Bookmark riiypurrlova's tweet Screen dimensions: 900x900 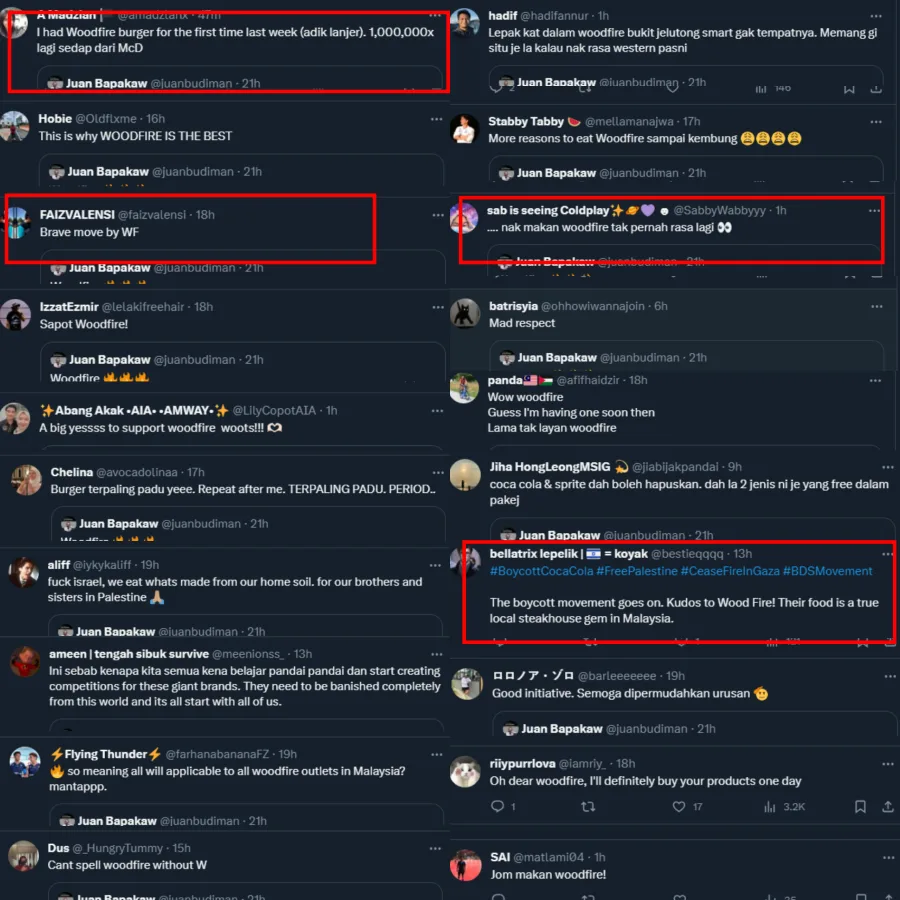(860, 806)
